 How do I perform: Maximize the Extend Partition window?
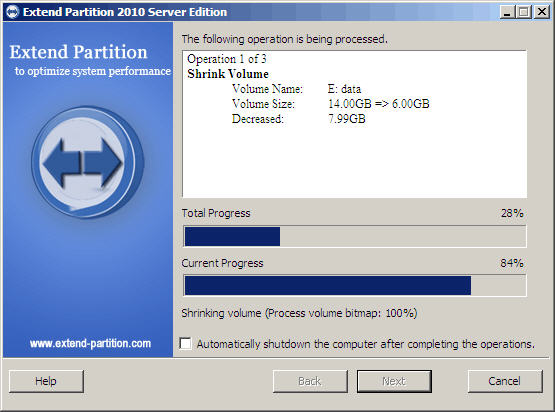[524, 12]
